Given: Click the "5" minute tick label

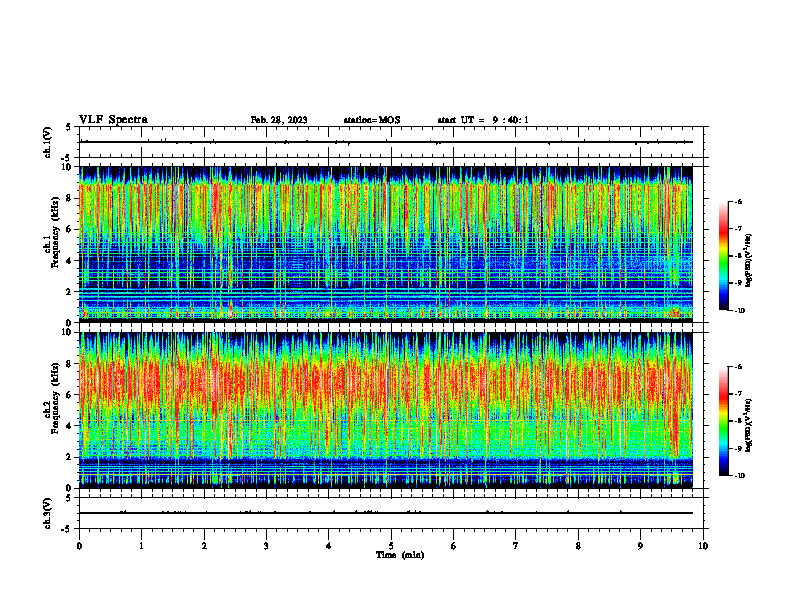Looking at the screenshot, I should tap(391, 546).
